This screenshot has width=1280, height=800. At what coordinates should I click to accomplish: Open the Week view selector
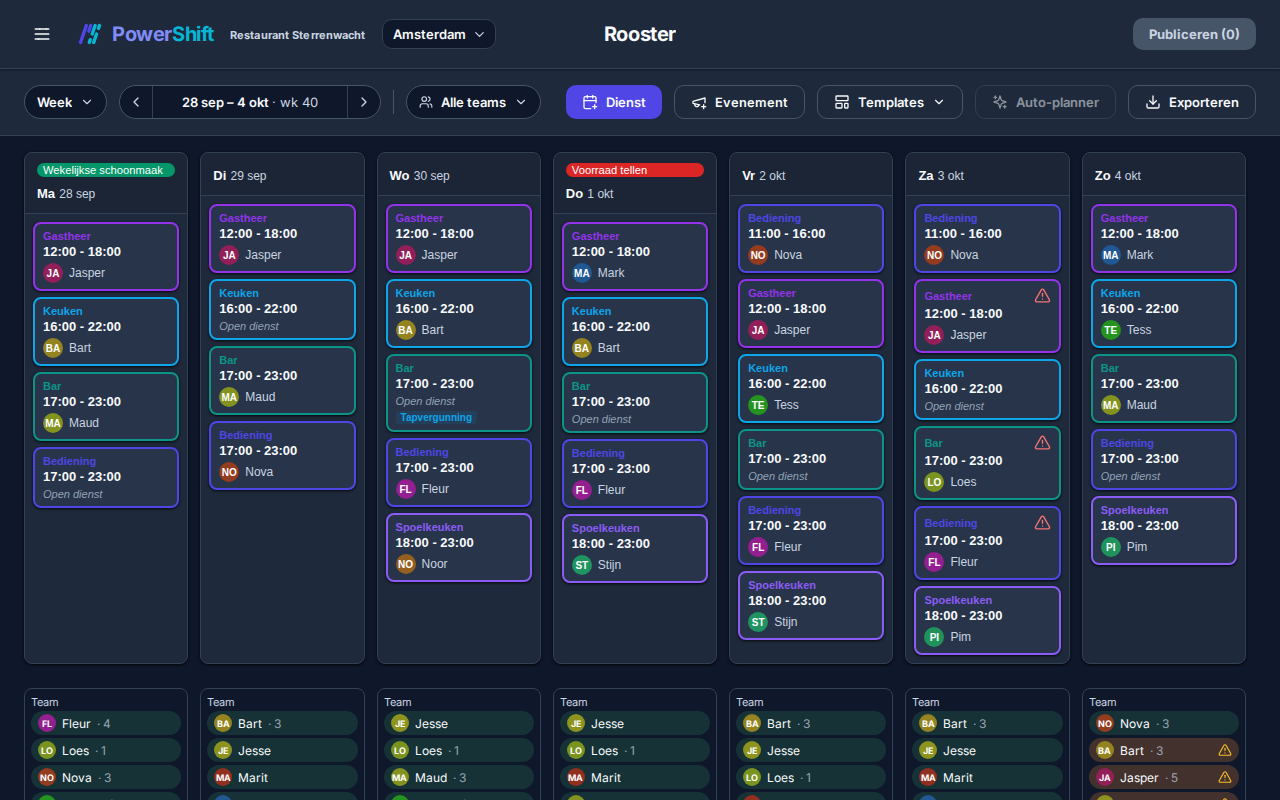pyautogui.click(x=65, y=102)
